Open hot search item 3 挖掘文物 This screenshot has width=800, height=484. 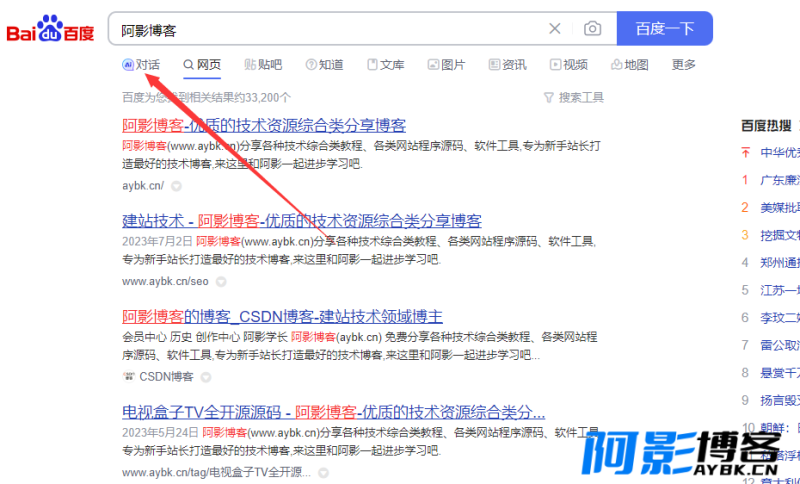(x=780, y=235)
